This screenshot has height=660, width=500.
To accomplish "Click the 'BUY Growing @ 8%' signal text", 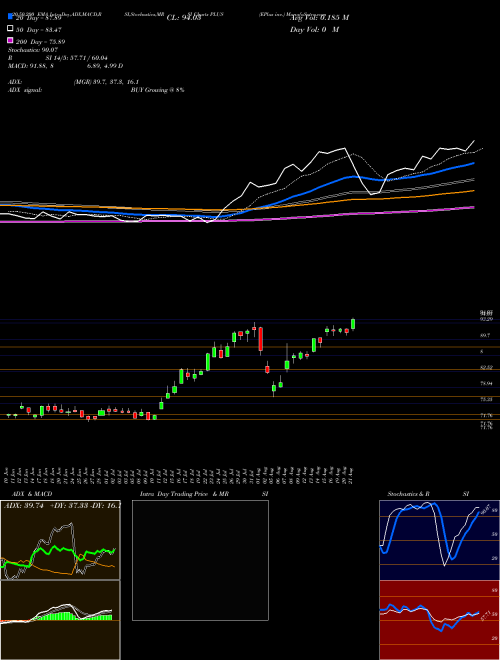I will [157, 90].
